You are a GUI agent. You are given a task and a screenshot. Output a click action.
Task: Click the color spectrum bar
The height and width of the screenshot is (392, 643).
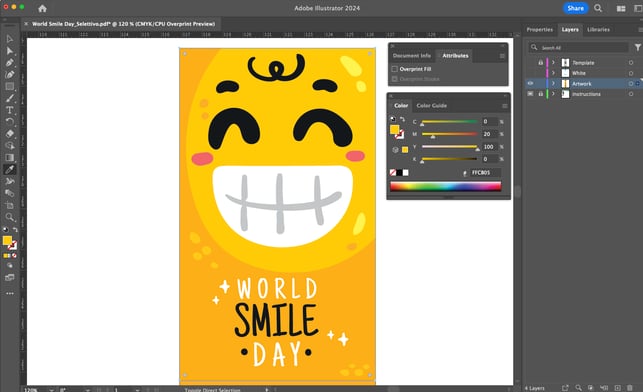click(x=445, y=187)
